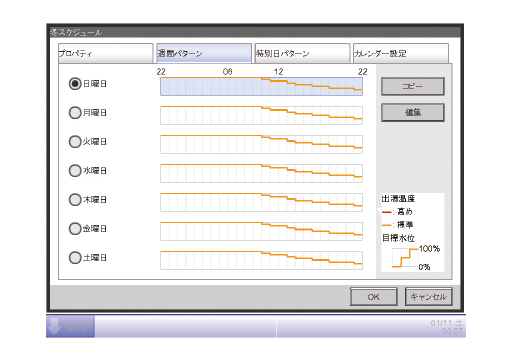512x360 pixels.
Task: Switch to the 週間パターン tab
Action: [x=204, y=53]
